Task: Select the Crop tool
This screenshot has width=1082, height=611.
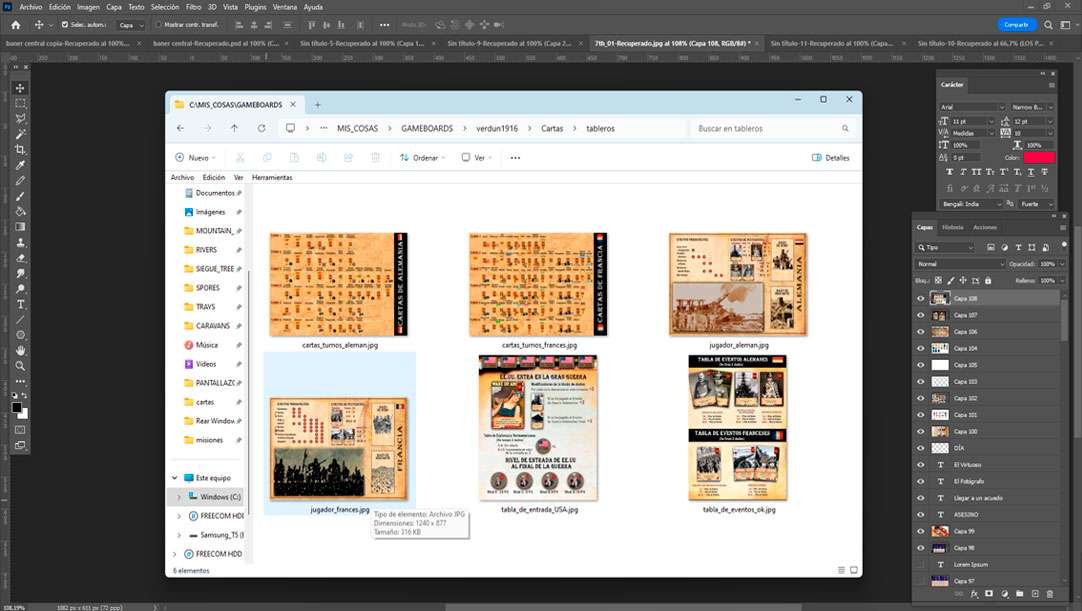Action: coord(20,149)
